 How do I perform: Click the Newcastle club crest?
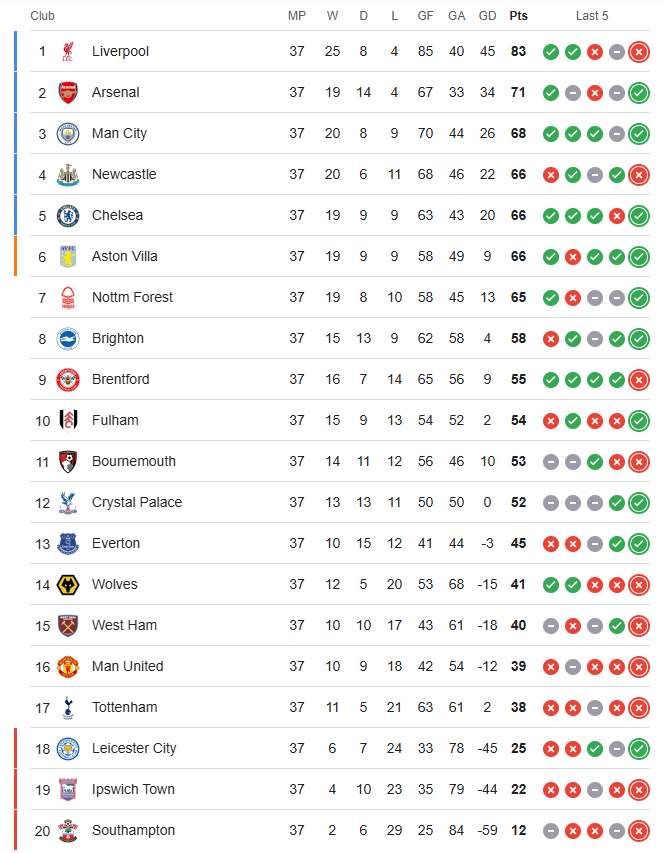click(x=68, y=175)
